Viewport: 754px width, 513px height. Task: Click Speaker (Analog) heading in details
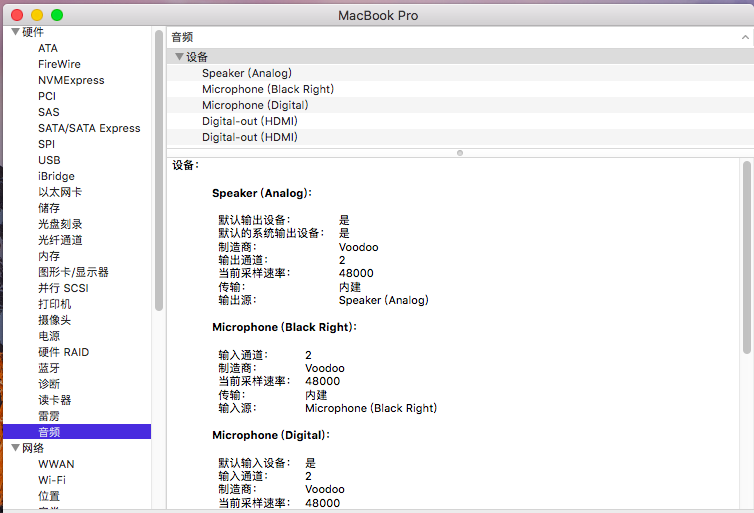pyautogui.click(x=262, y=193)
